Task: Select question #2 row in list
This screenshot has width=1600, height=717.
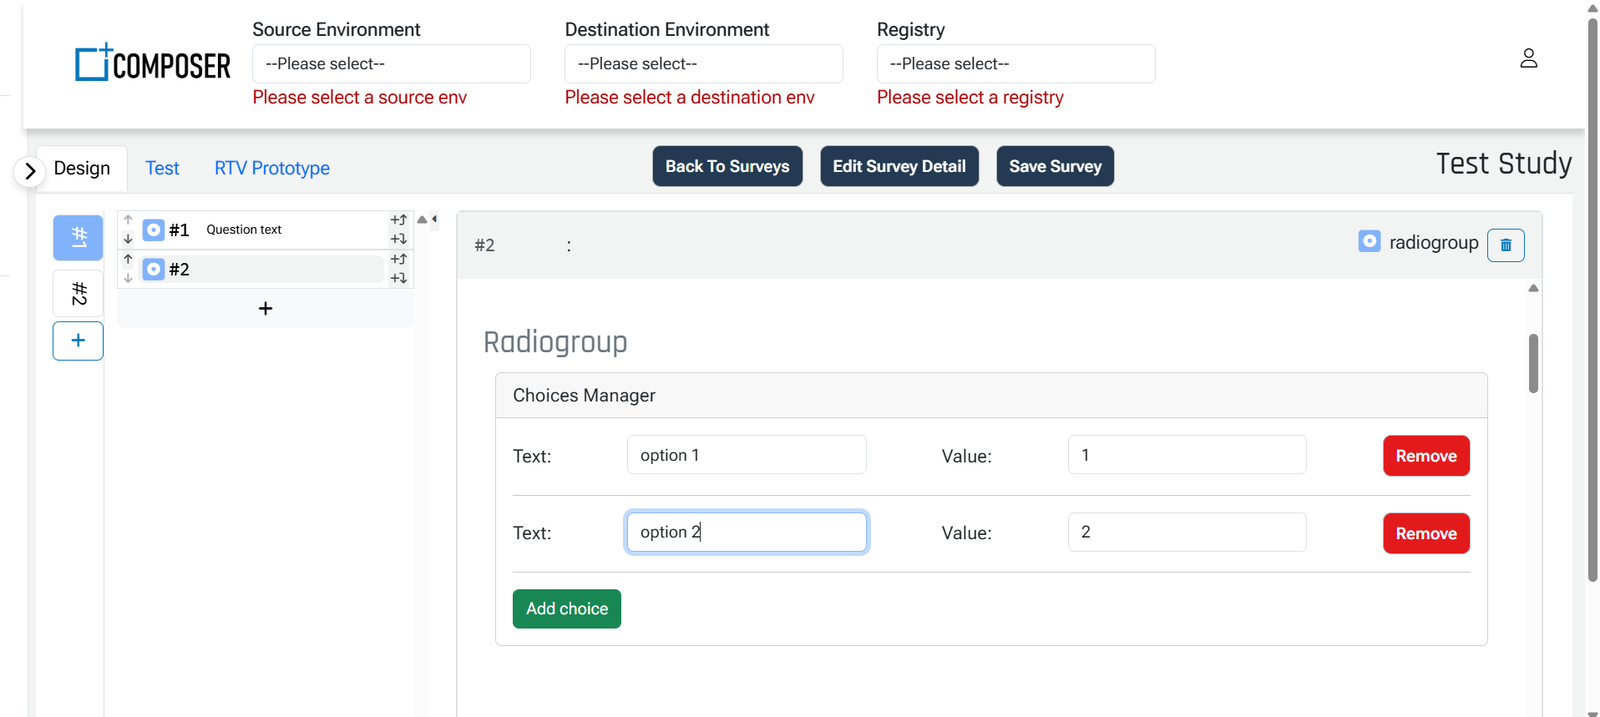Action: 264,269
